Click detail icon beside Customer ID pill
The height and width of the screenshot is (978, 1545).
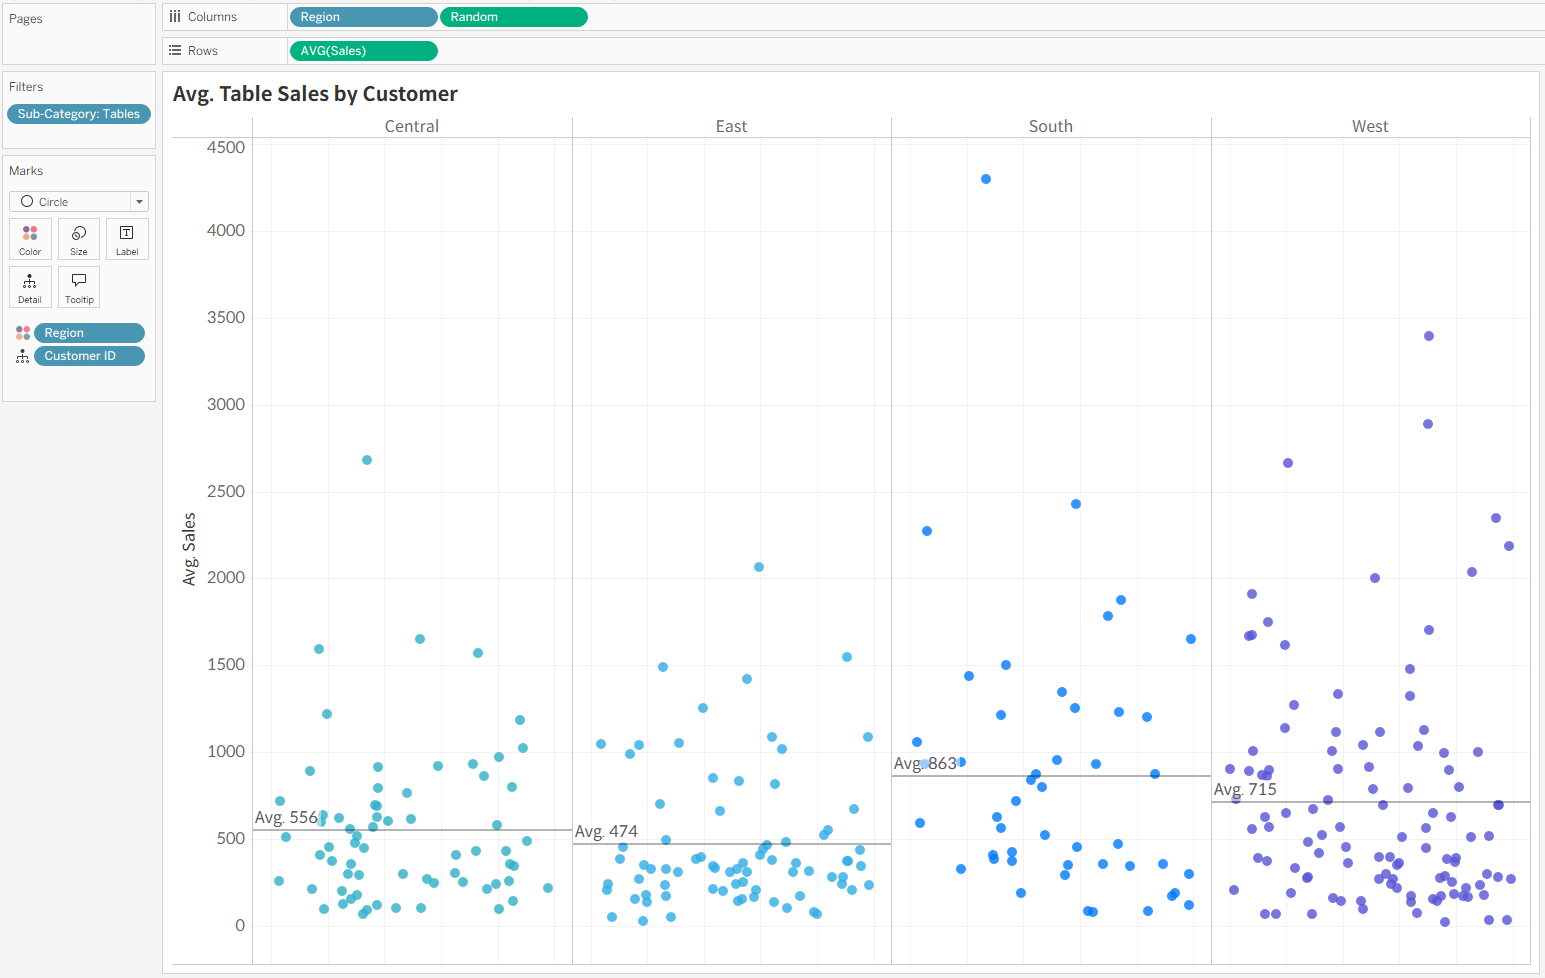[23, 356]
